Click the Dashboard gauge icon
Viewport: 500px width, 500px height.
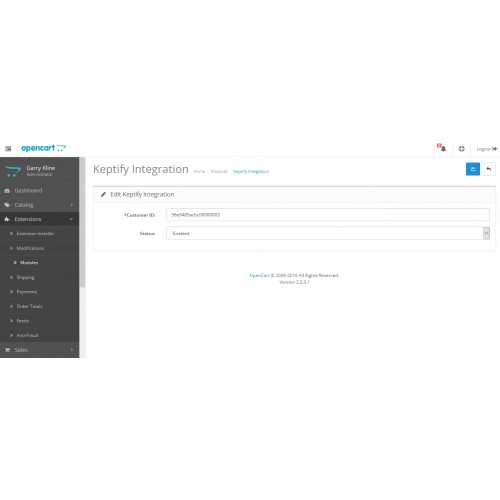pyautogui.click(x=7, y=191)
